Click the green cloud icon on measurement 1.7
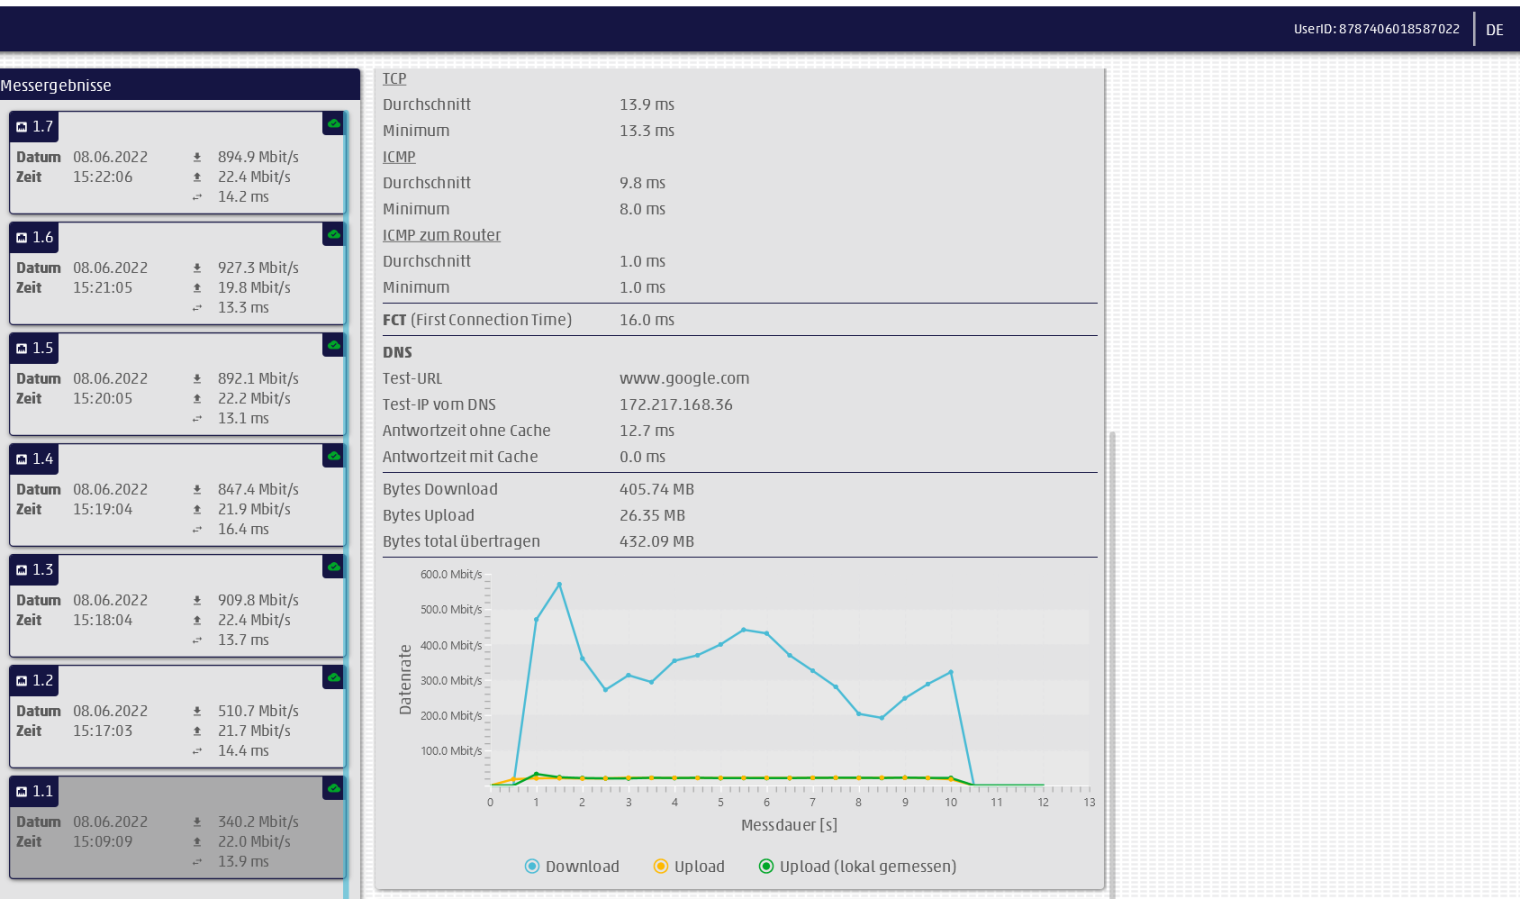This screenshot has height=899, width=1520. pyautogui.click(x=334, y=124)
